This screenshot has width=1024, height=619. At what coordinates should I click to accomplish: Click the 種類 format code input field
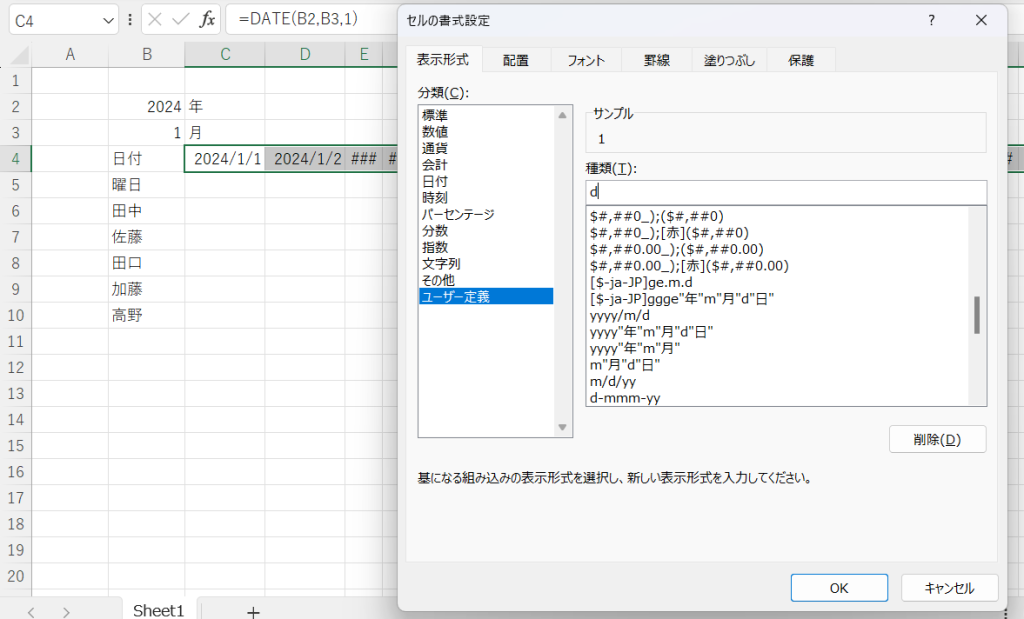coord(785,192)
